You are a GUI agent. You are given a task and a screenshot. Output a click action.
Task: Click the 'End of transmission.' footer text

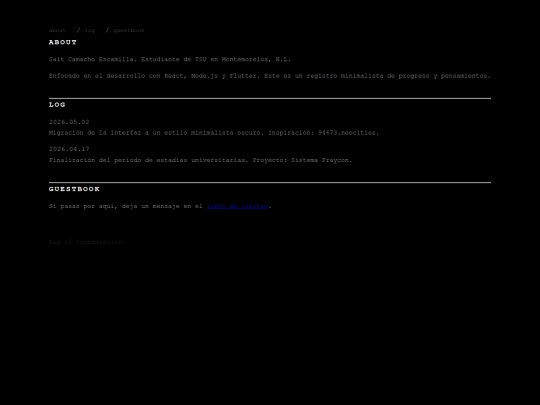(87, 242)
